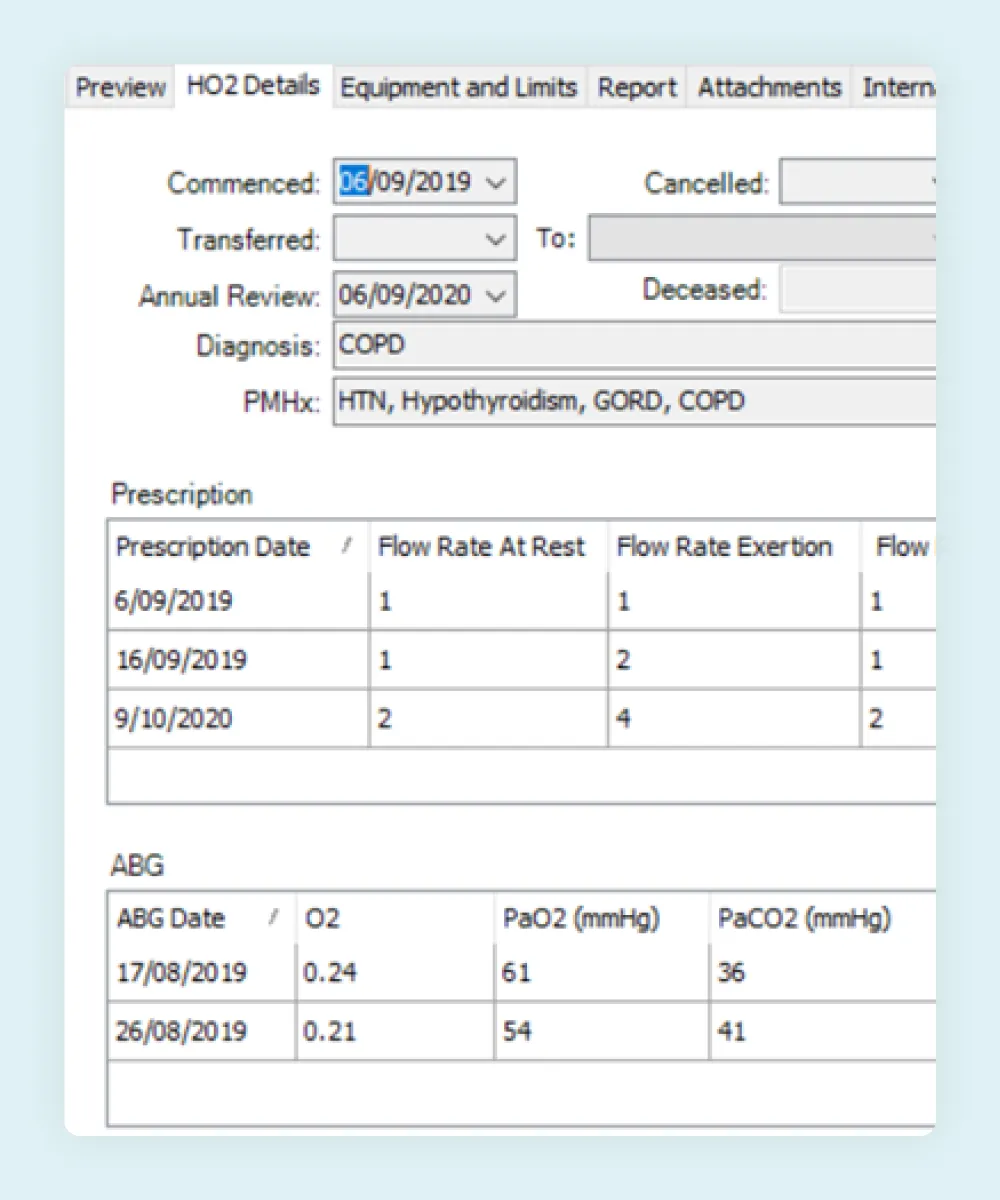
Task: Select ABG date 17/08/2019 cell
Action: [202, 973]
